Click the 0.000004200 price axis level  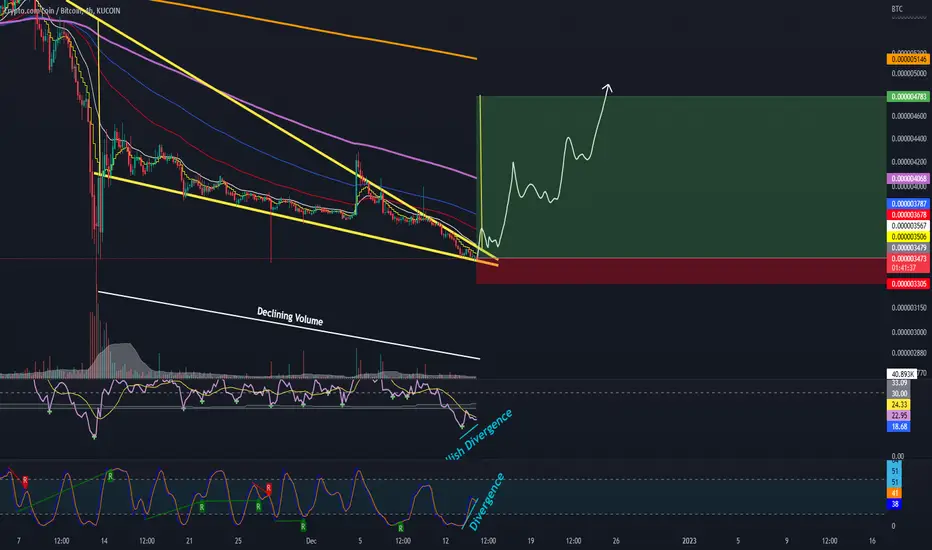click(909, 162)
